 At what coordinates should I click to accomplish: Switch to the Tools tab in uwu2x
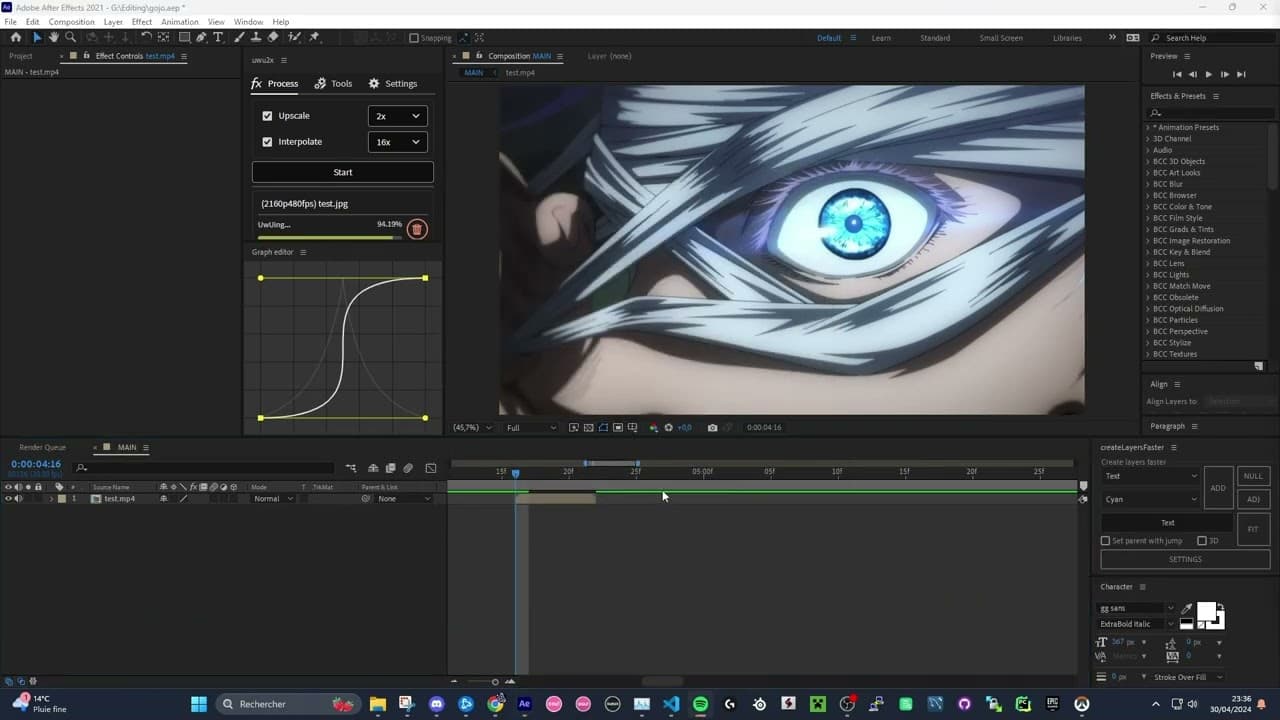[333, 84]
